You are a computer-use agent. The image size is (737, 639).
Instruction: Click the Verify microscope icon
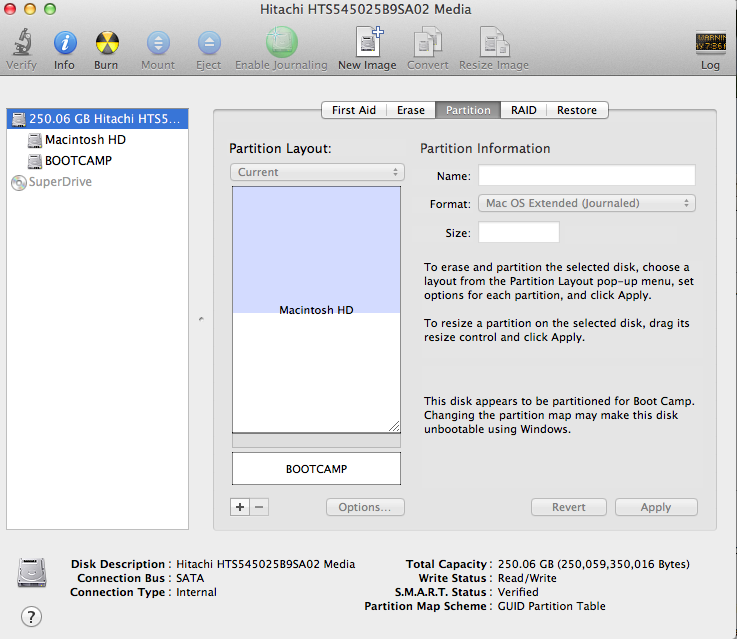click(22, 42)
